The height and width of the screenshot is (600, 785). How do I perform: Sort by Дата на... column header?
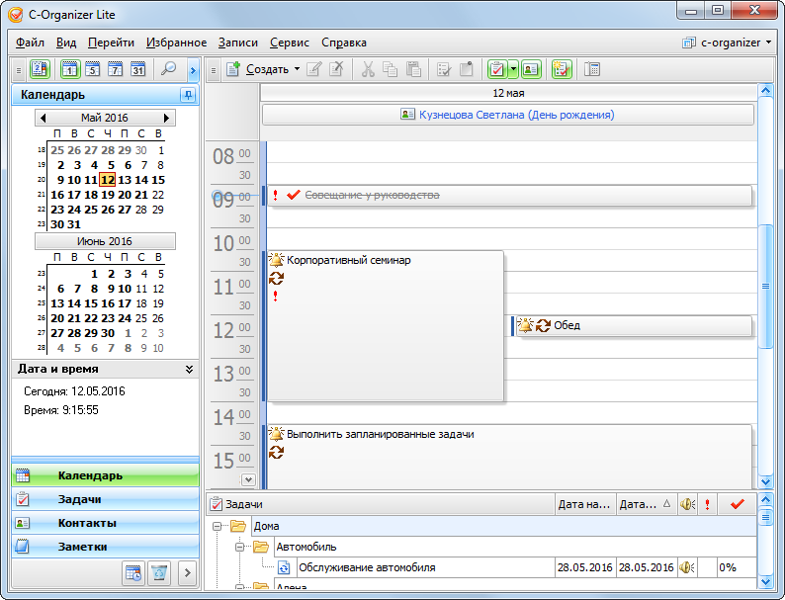click(585, 504)
